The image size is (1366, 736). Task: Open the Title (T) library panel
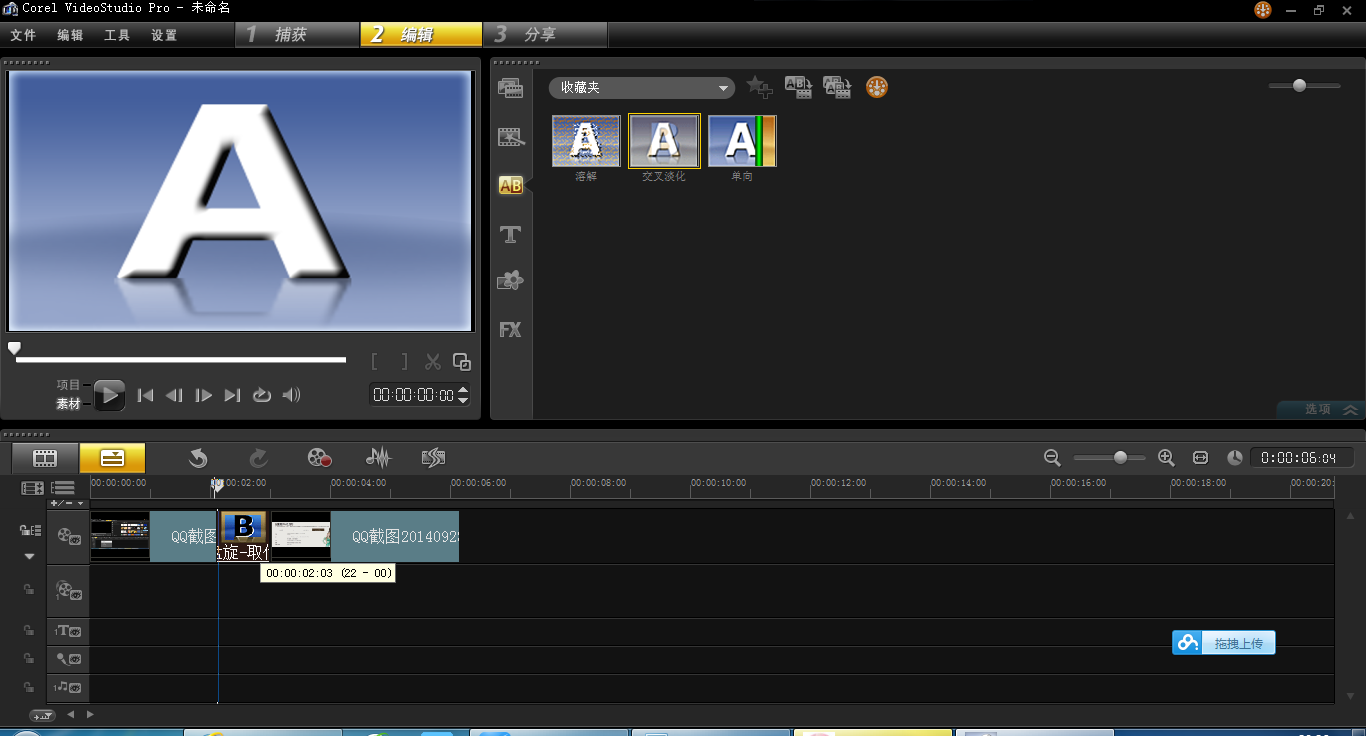point(511,234)
